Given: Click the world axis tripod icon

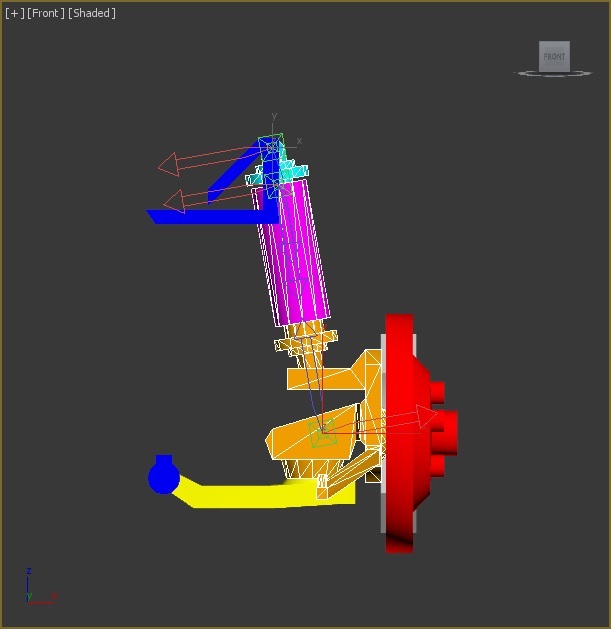Looking at the screenshot, I should [x=40, y=586].
